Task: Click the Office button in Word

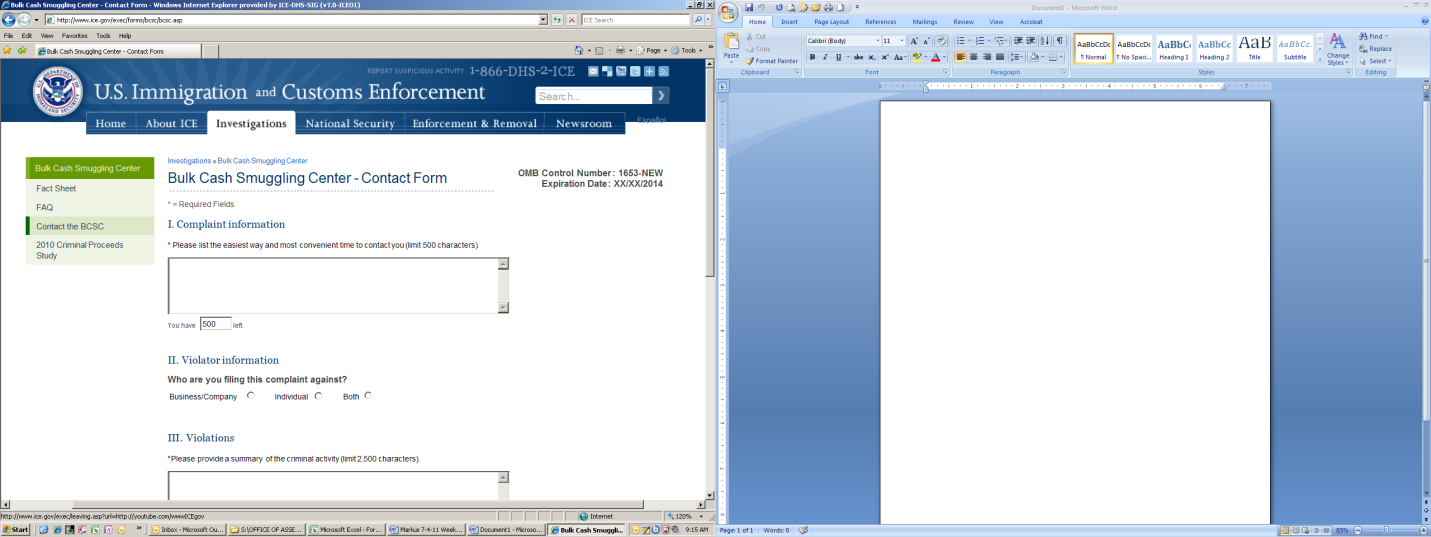Action: [x=728, y=11]
